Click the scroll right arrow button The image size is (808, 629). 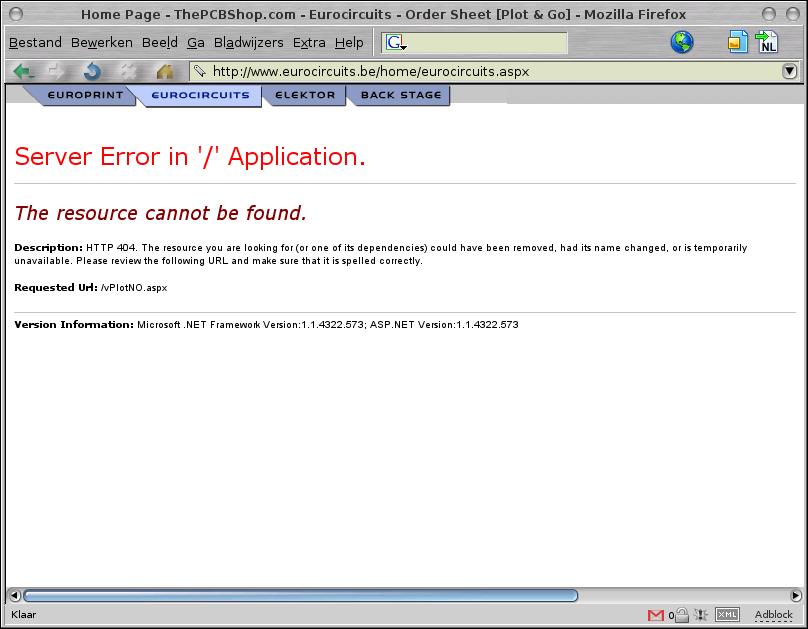coord(796,596)
